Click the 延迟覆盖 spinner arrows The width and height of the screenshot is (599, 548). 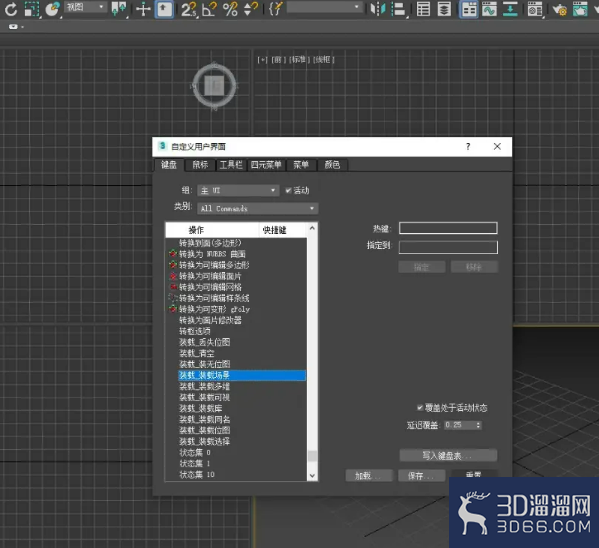pyautogui.click(x=478, y=425)
